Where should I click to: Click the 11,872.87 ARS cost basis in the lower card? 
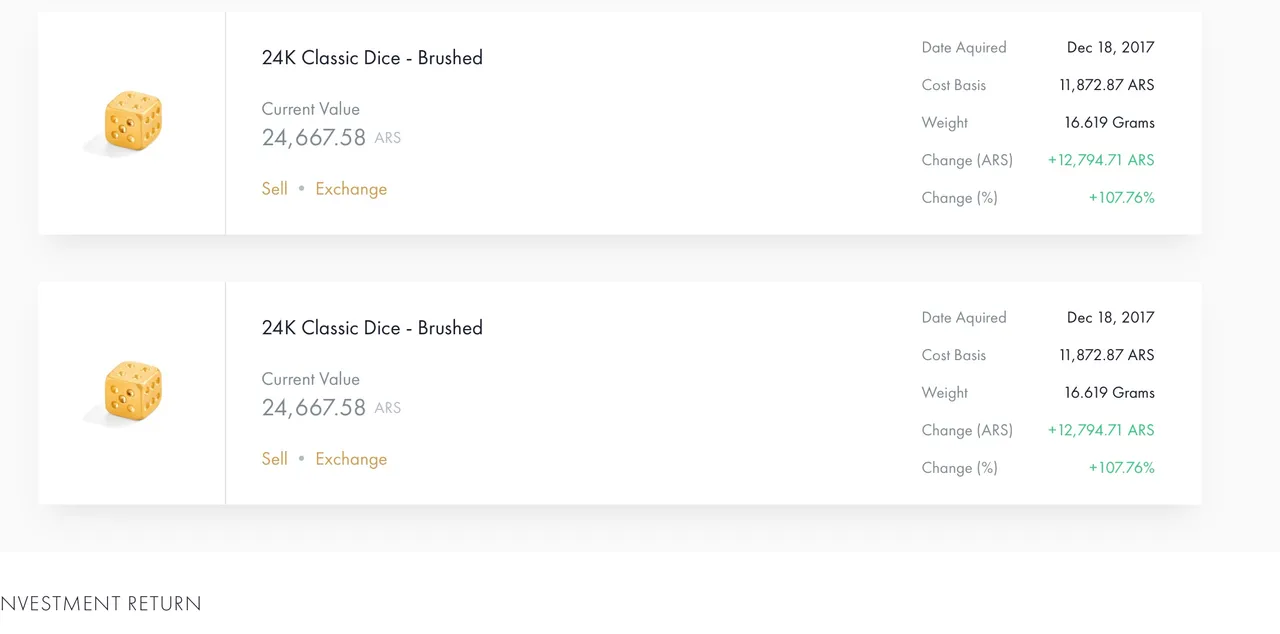[x=1107, y=355]
